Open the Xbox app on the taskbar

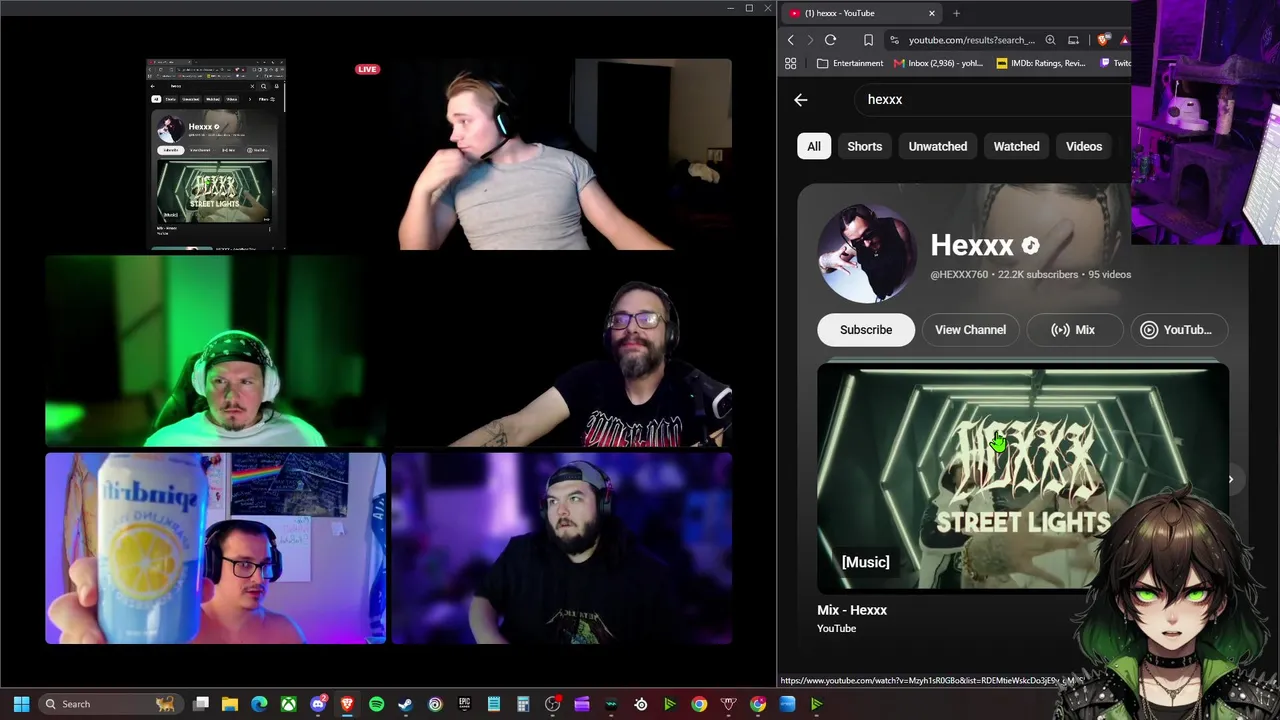click(288, 704)
